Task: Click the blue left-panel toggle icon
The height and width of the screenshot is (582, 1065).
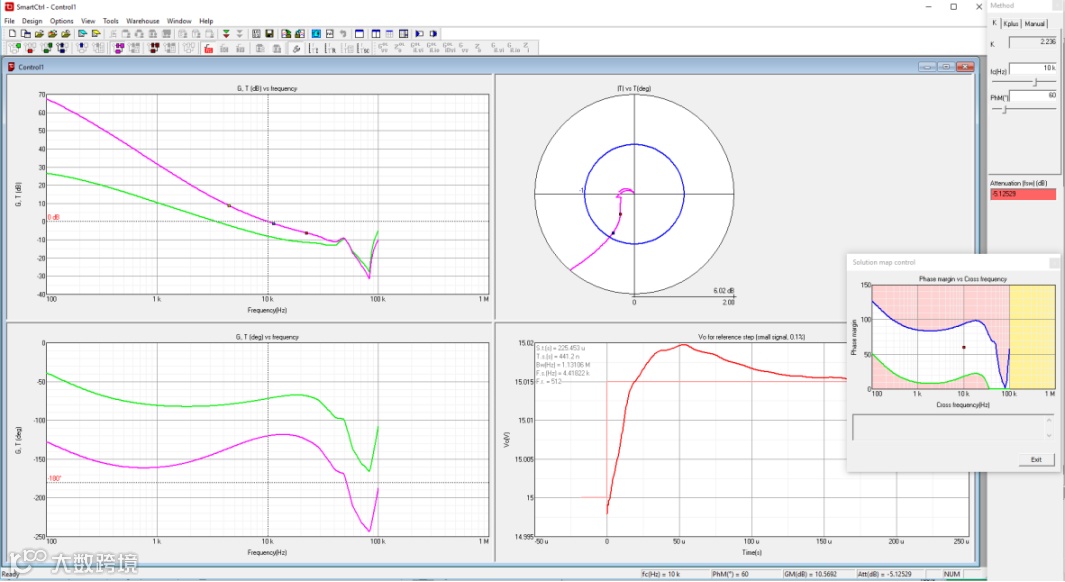Action: pyautogui.click(x=419, y=33)
